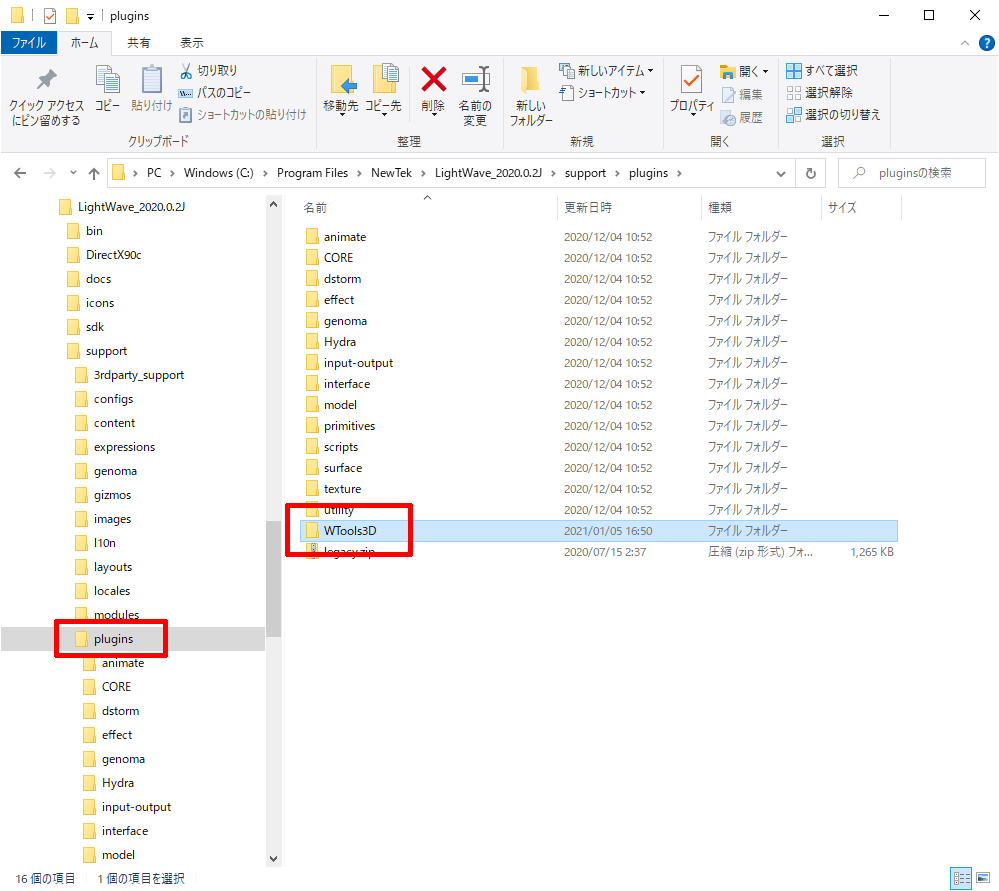The image size is (999, 891).
Task: Click Program Files in the breadcrumb
Action: [x=312, y=173]
